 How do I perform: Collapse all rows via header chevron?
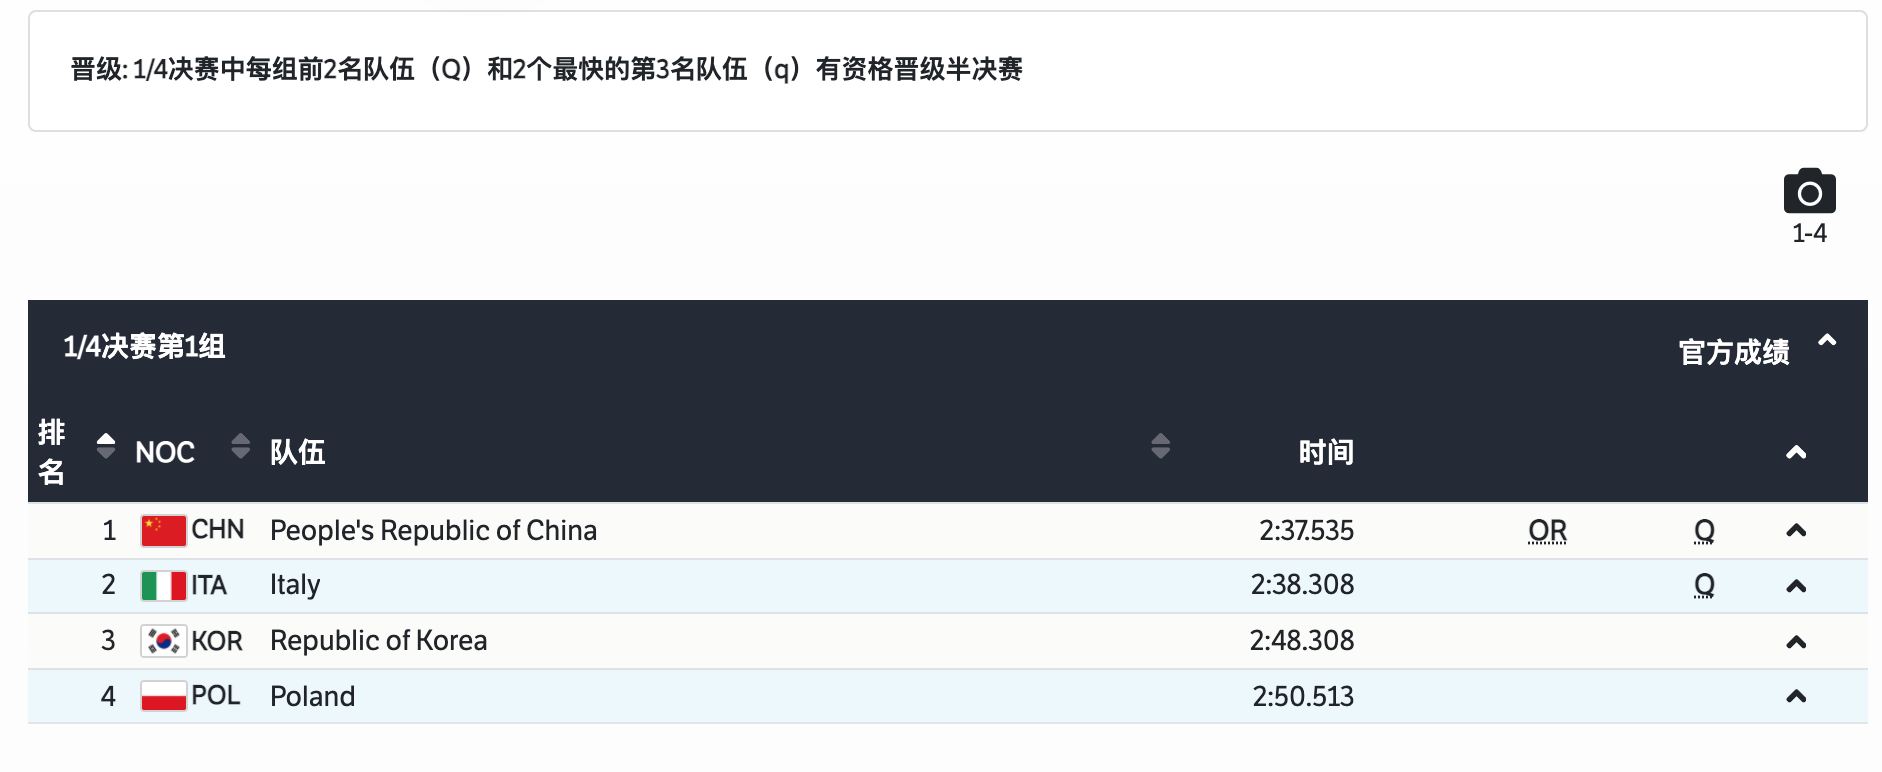pos(1796,453)
